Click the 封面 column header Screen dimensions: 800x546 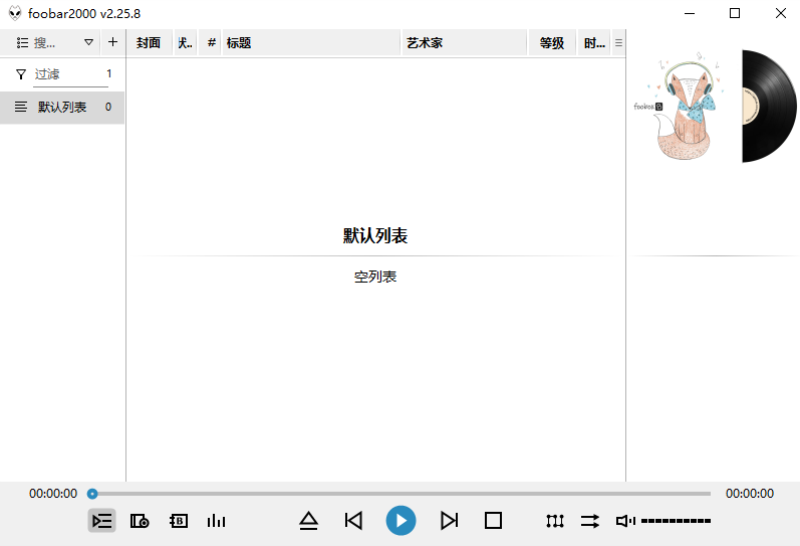[148, 43]
